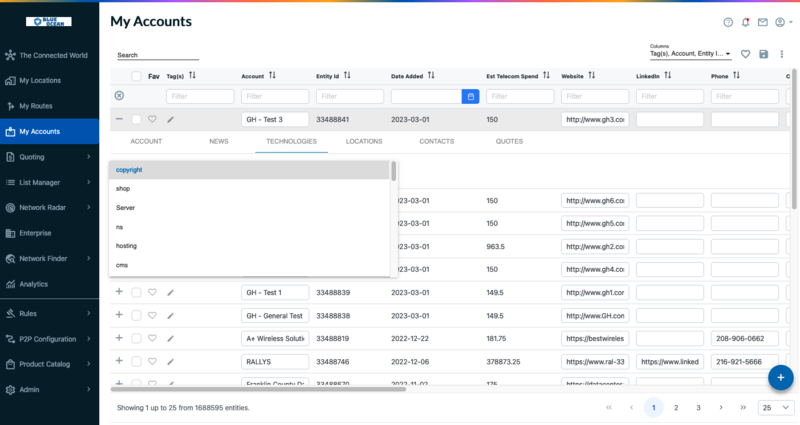Switch to the Locations tab
Image resolution: width=800 pixels, height=425 pixels.
pyautogui.click(x=363, y=142)
